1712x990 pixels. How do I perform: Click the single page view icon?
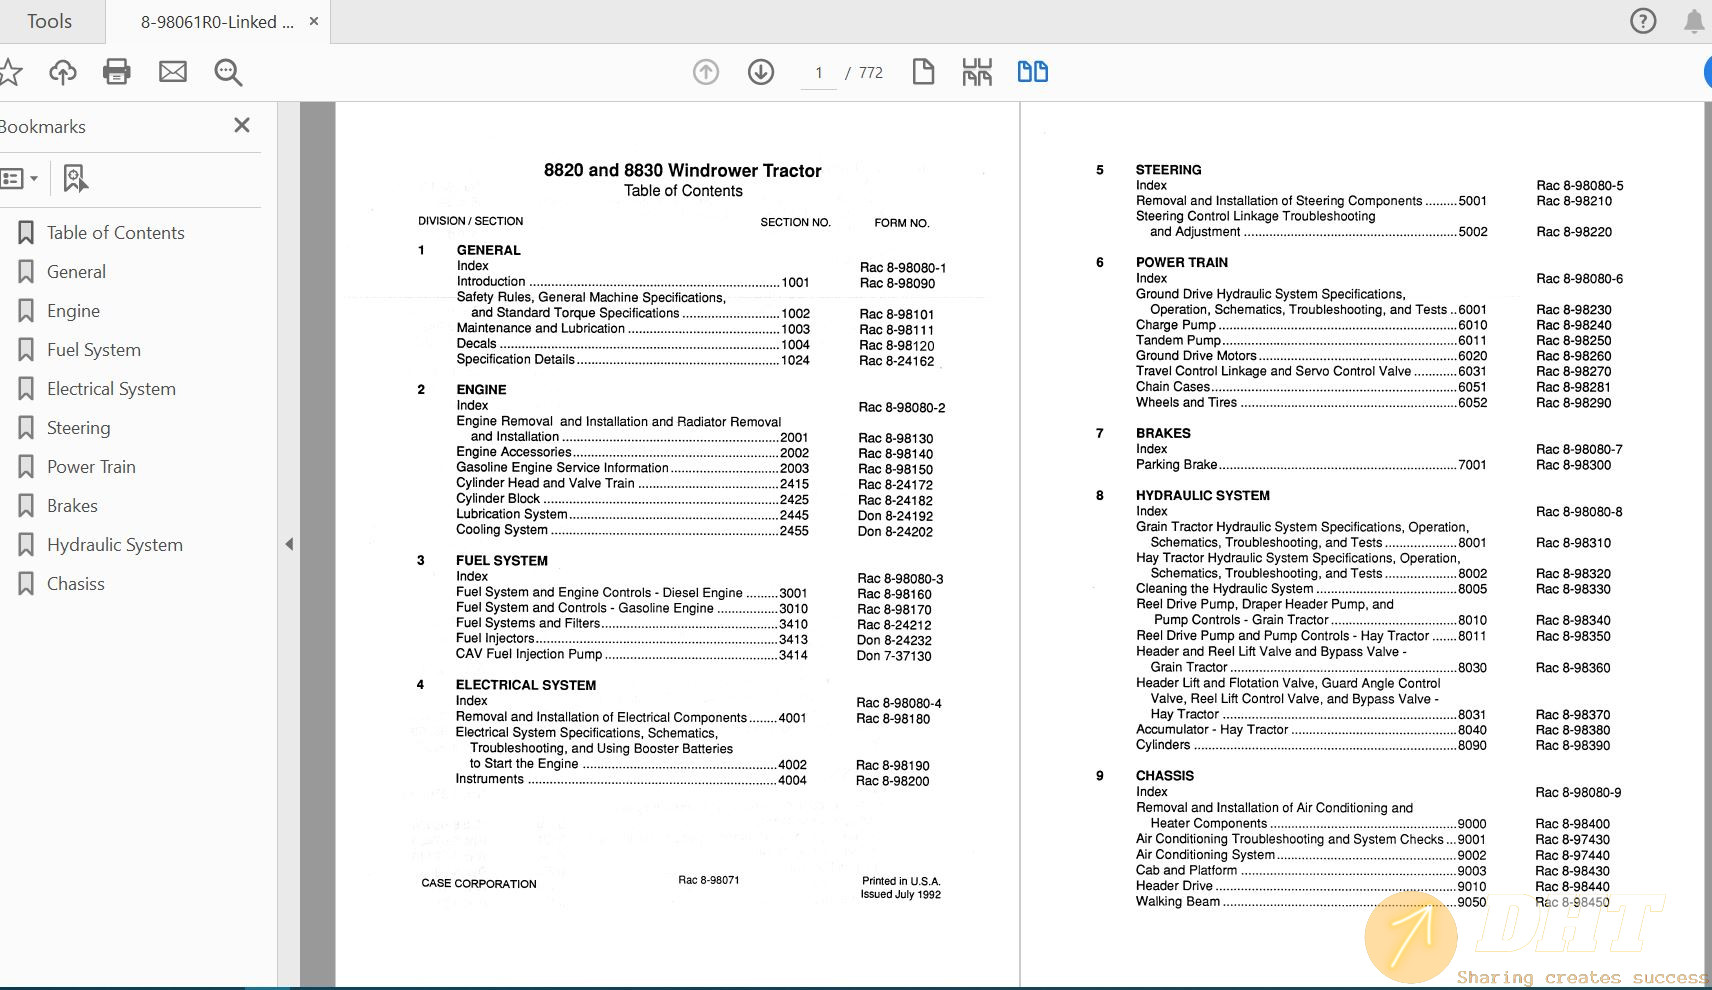click(923, 72)
